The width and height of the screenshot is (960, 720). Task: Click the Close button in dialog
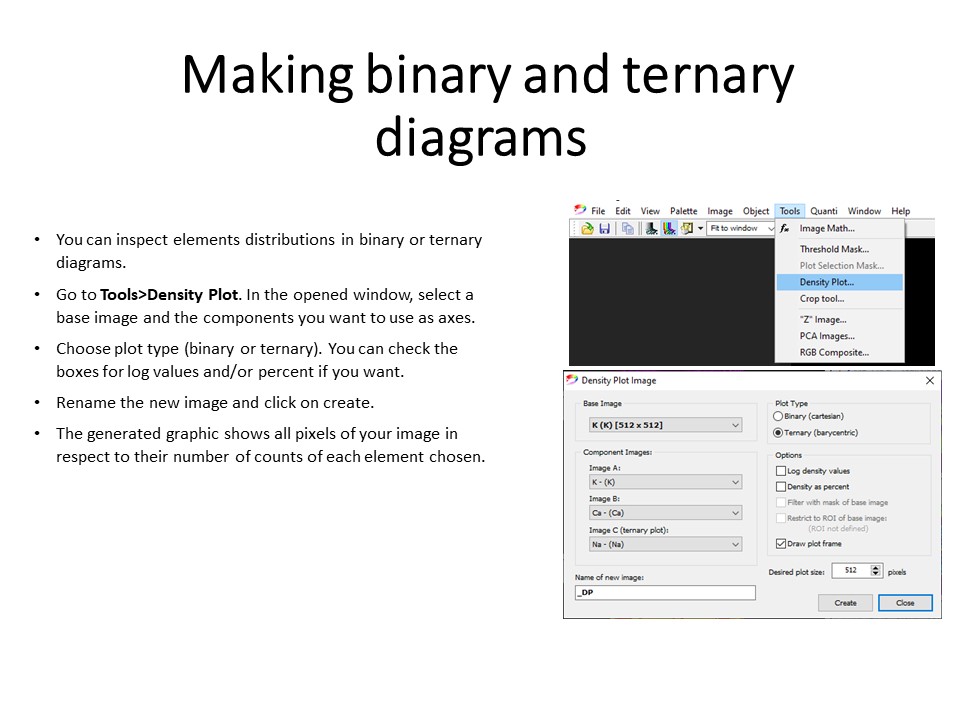[904, 603]
